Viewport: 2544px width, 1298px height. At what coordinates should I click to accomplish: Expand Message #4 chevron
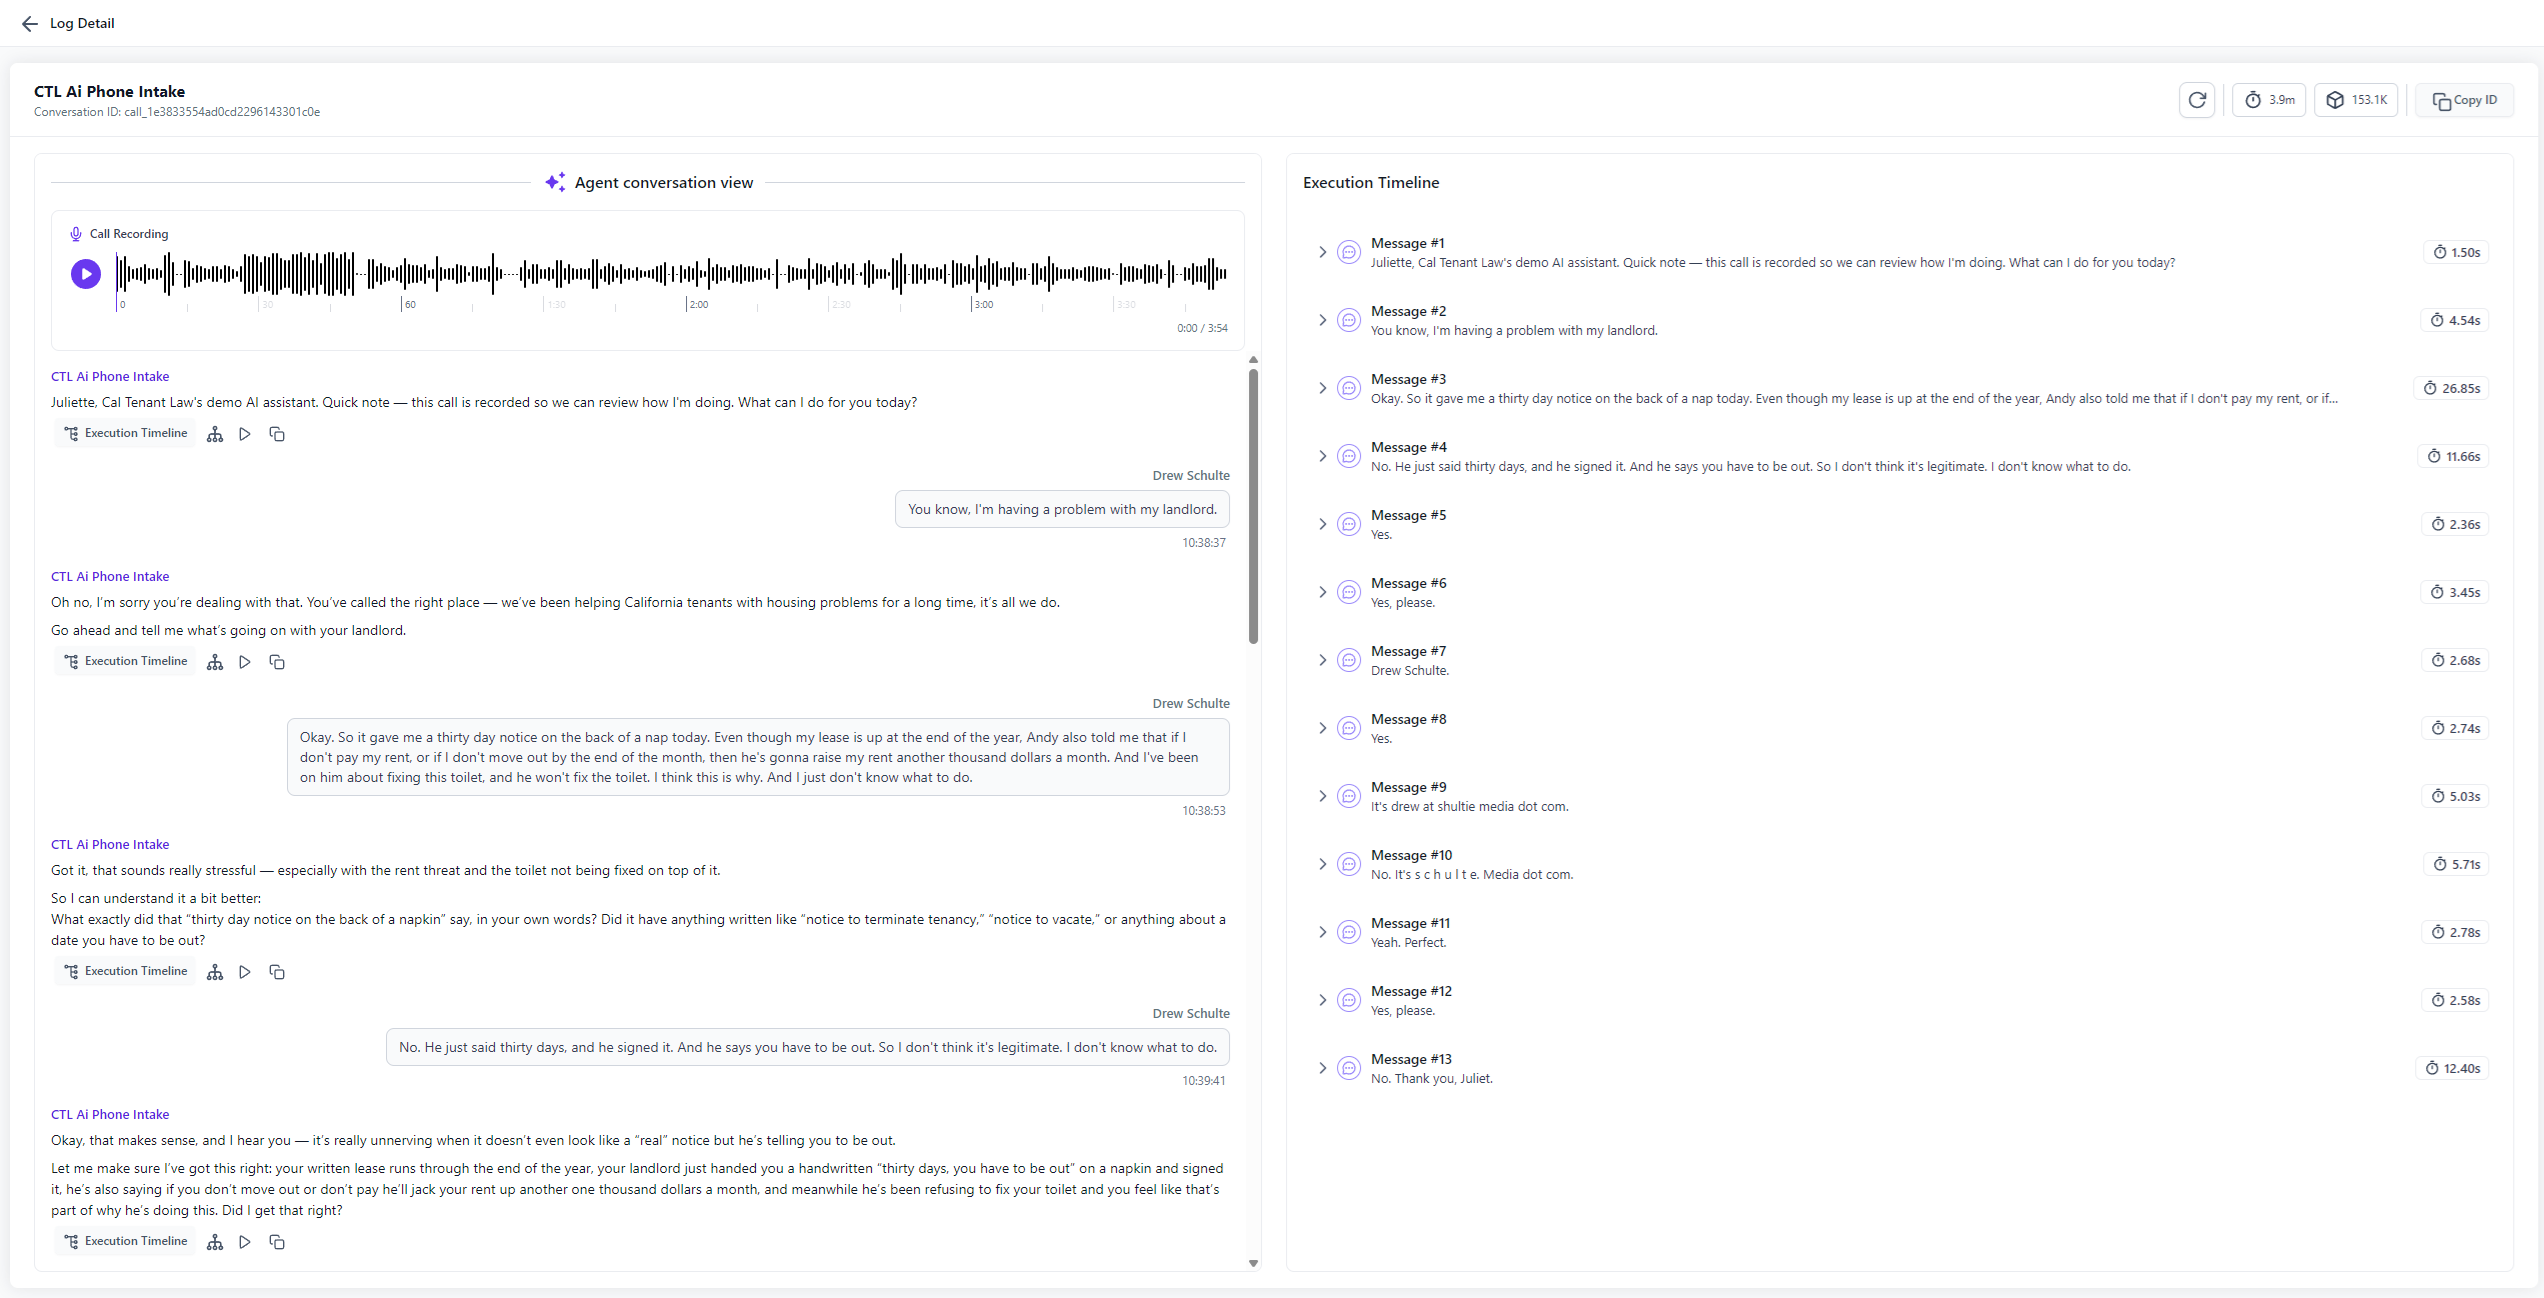click(1322, 456)
